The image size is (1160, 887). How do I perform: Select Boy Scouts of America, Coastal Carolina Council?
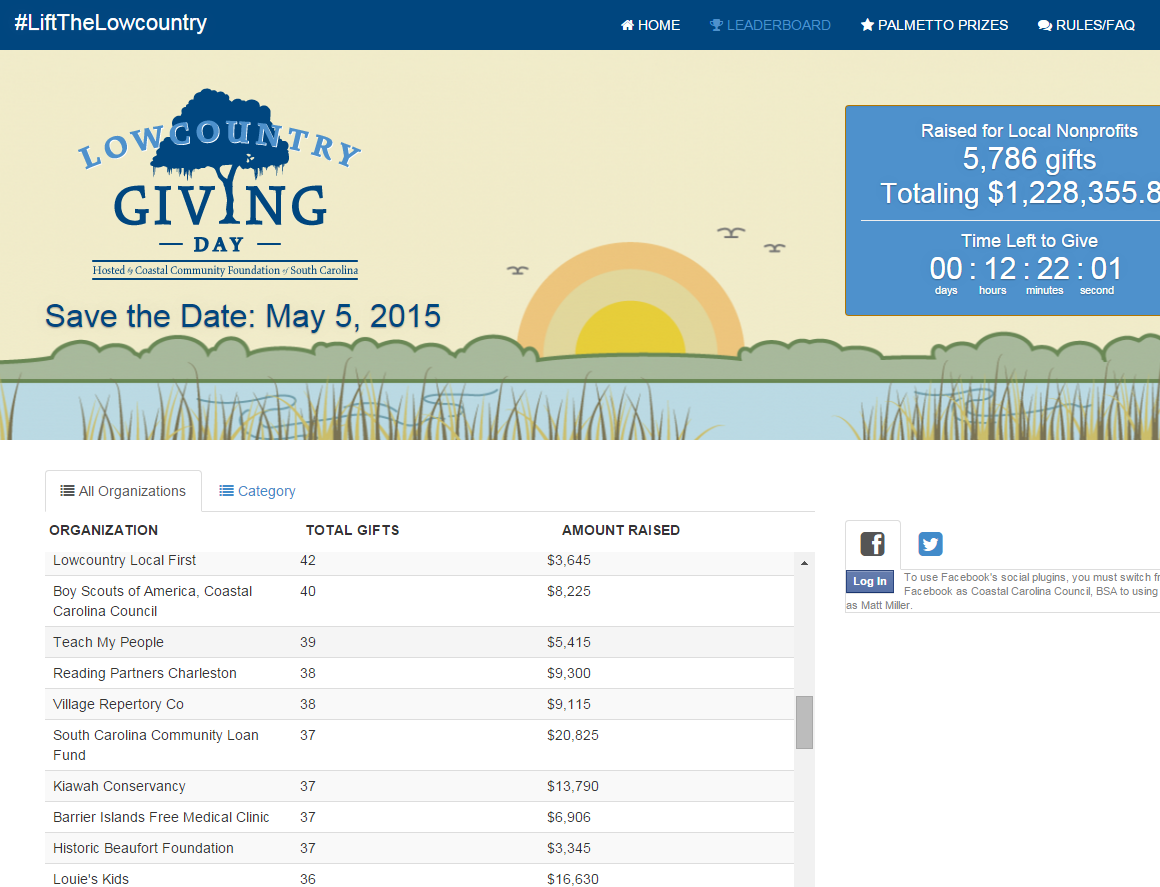pos(419,601)
